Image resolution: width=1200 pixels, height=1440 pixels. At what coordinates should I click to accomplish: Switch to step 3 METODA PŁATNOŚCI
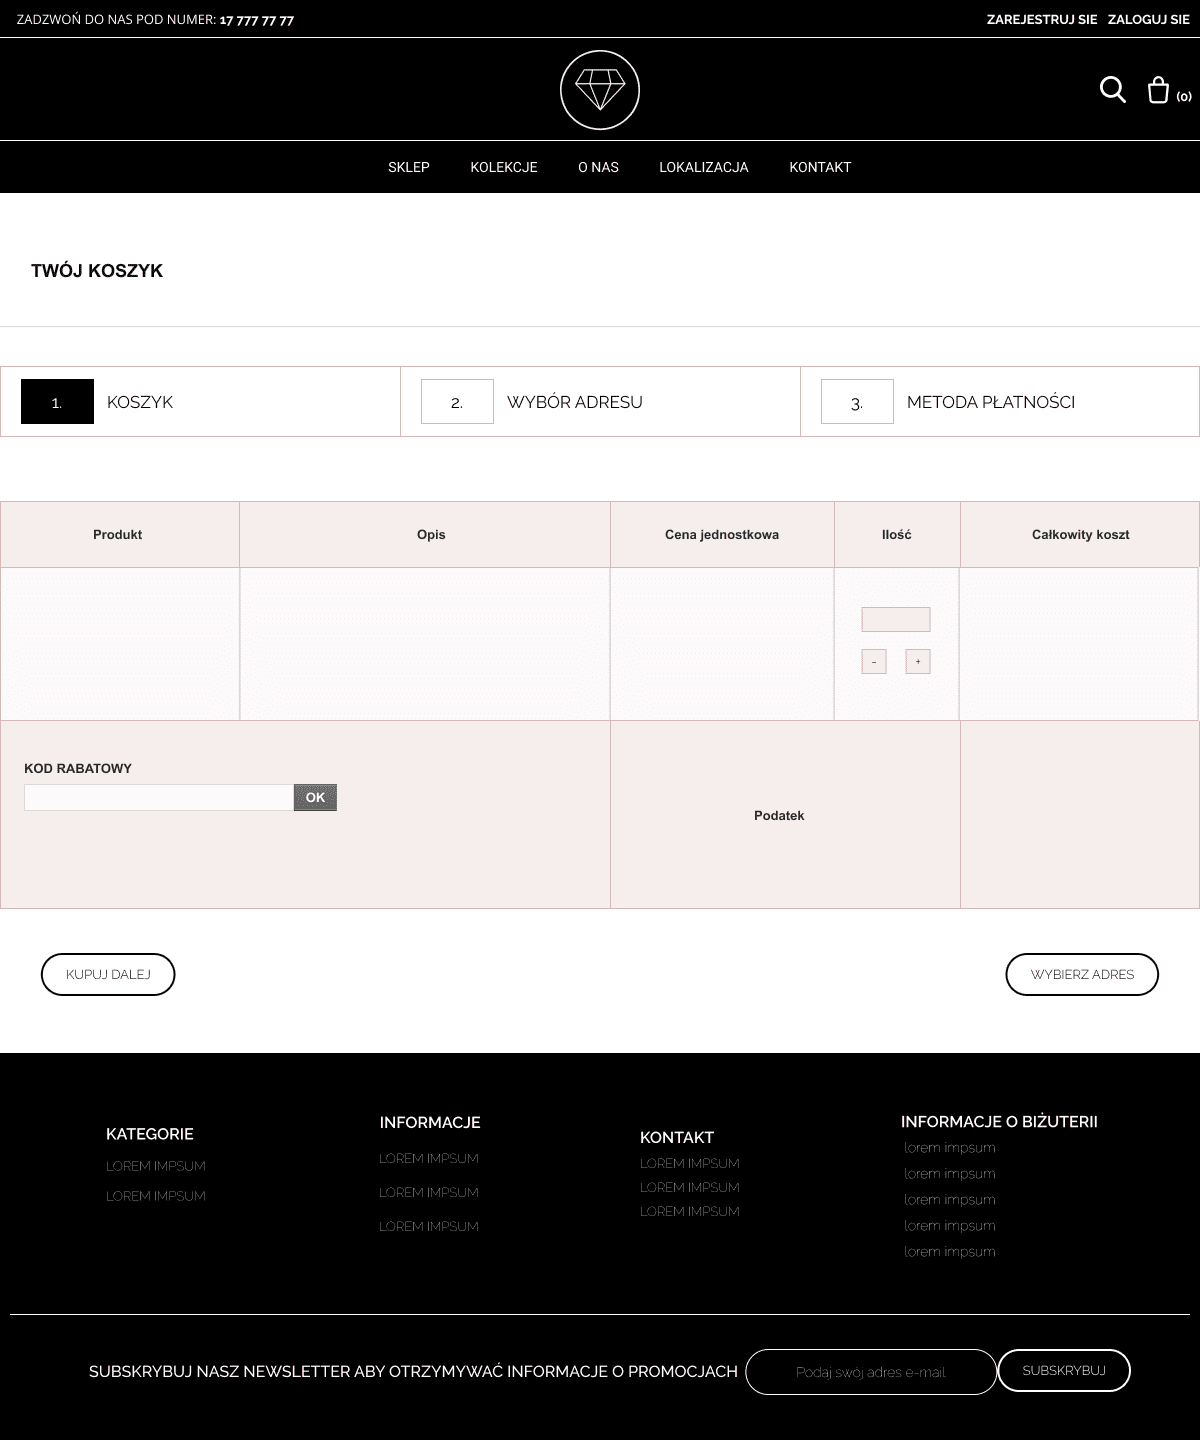click(990, 401)
